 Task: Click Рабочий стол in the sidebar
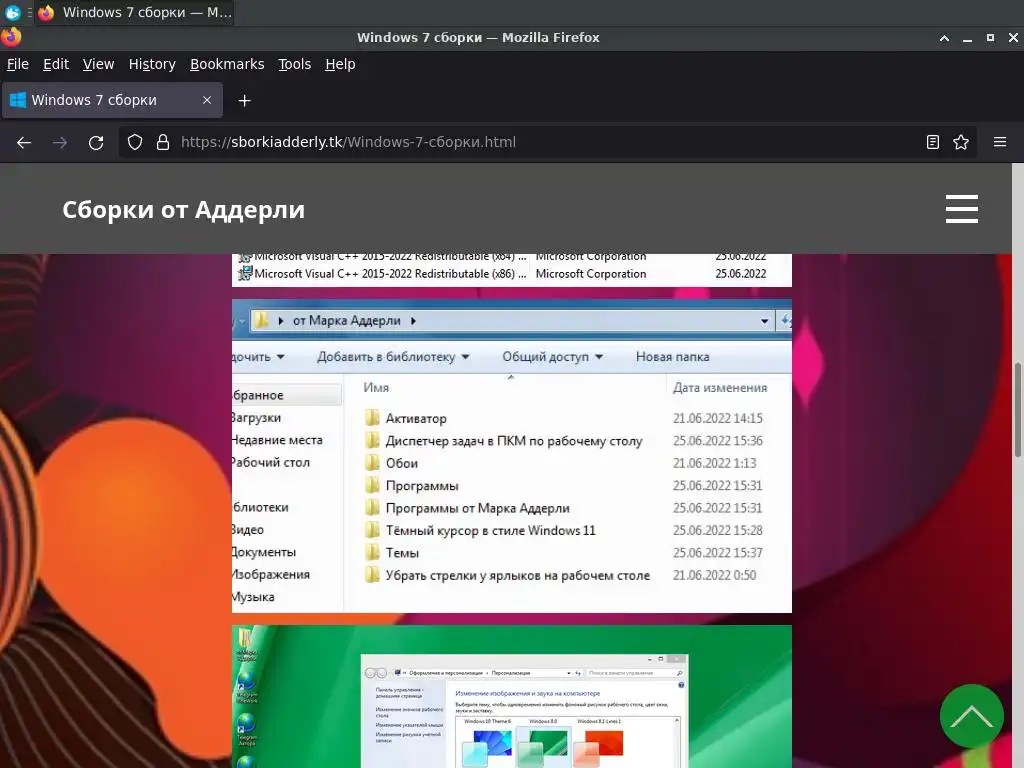[x=270, y=462]
